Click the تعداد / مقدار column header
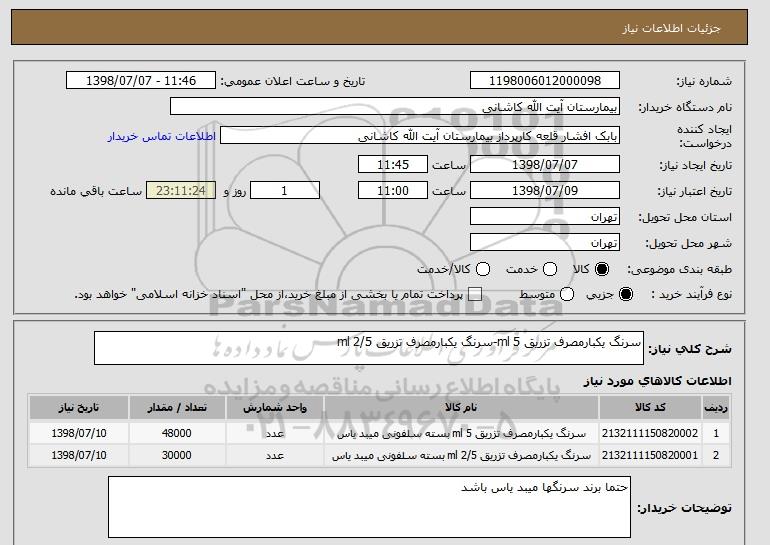The image size is (770, 545). coord(177,408)
